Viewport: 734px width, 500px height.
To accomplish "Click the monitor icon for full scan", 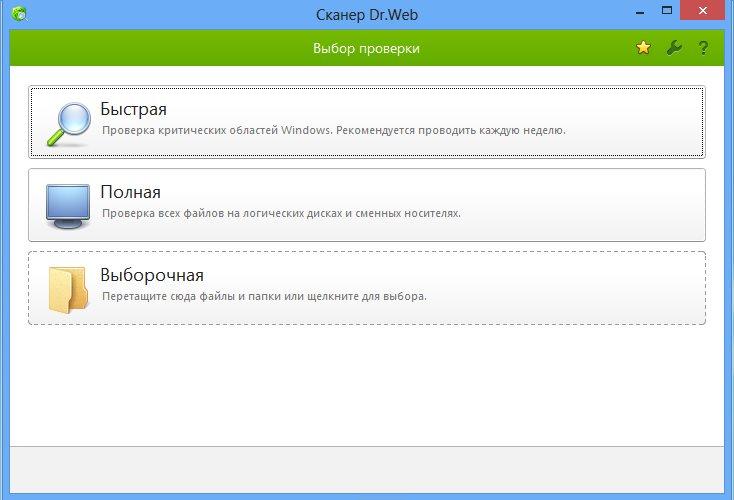I will (x=68, y=206).
